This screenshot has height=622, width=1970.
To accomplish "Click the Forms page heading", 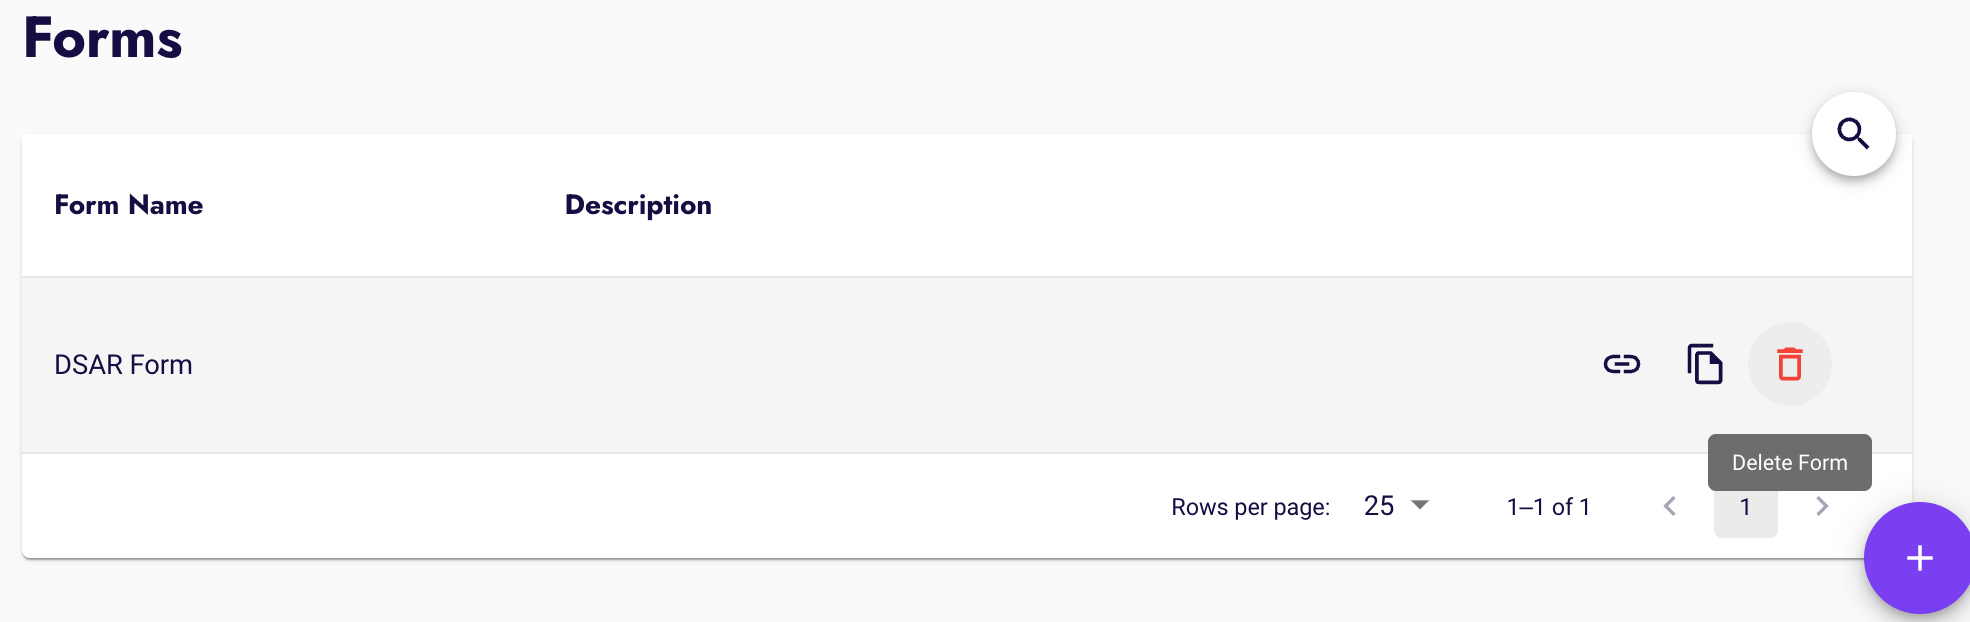I will [x=103, y=39].
